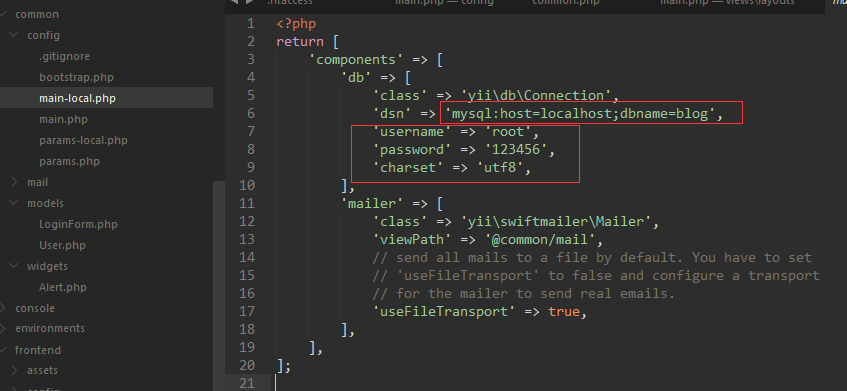The width and height of the screenshot is (847, 391).
Task: Open params.php in the sidebar
Action: (x=69, y=161)
